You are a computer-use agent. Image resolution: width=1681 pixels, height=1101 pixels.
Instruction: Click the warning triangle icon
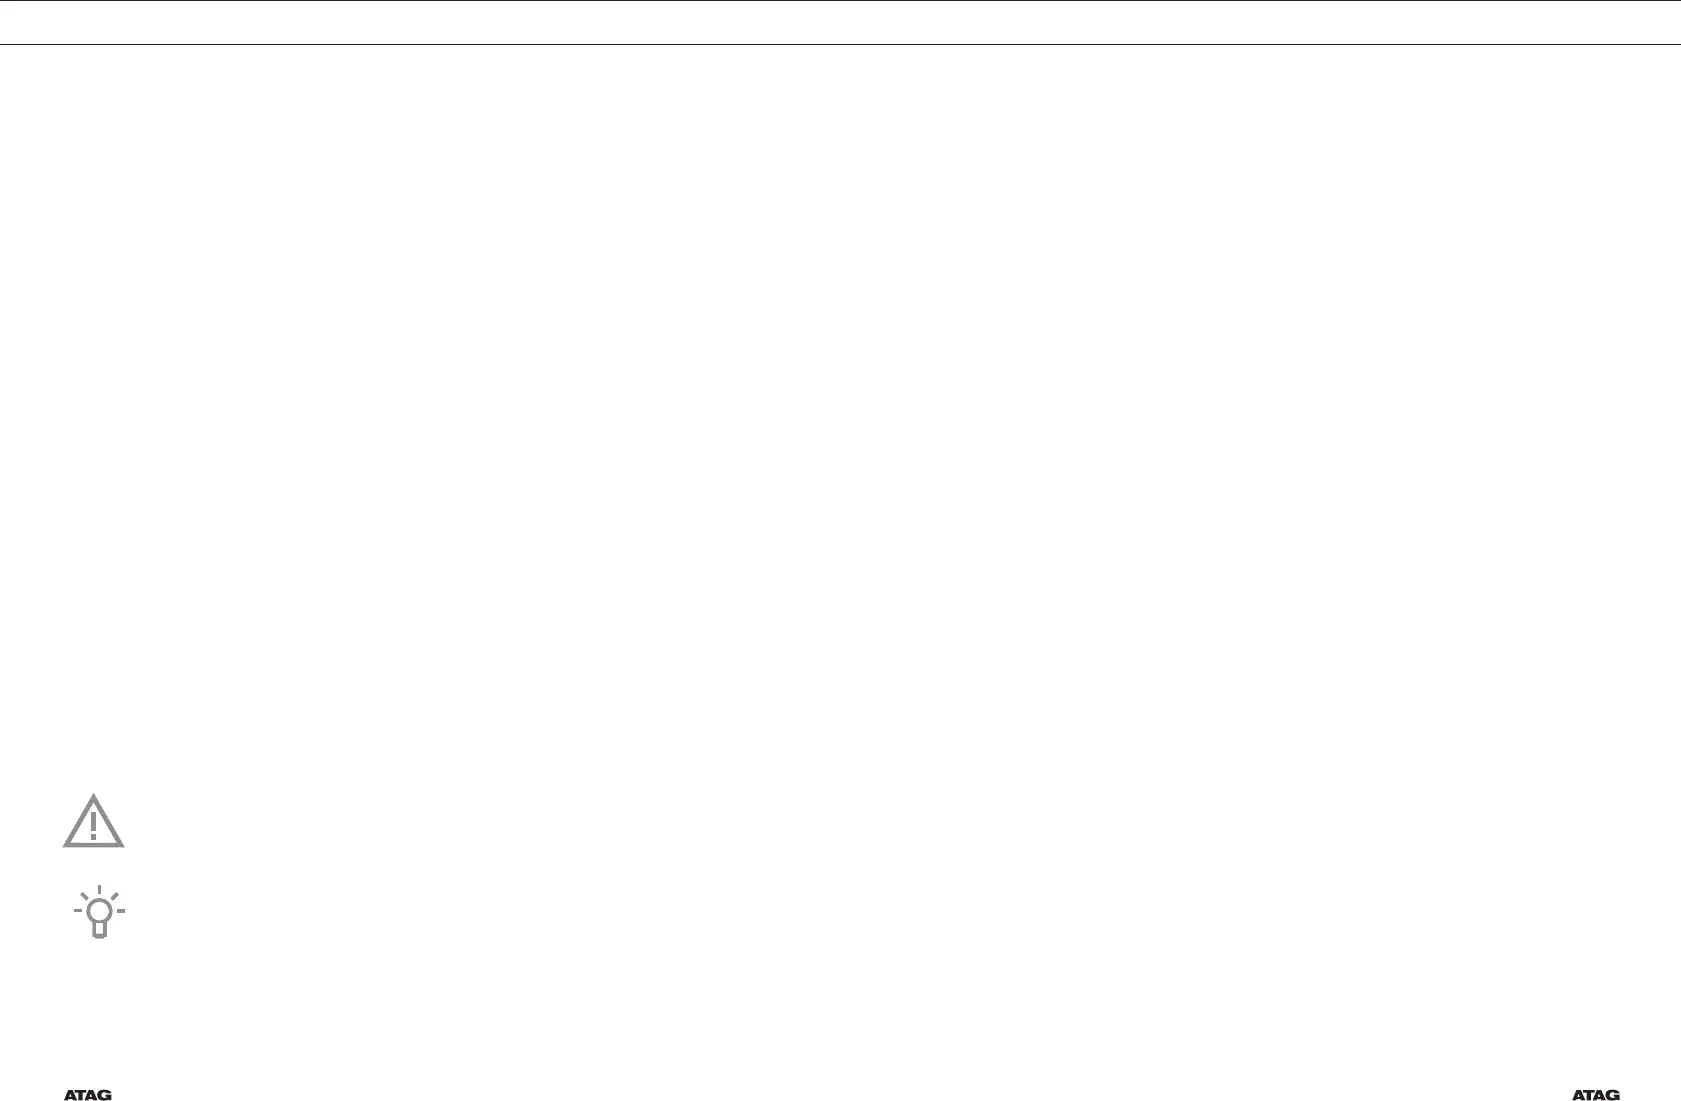pyautogui.click(x=94, y=821)
